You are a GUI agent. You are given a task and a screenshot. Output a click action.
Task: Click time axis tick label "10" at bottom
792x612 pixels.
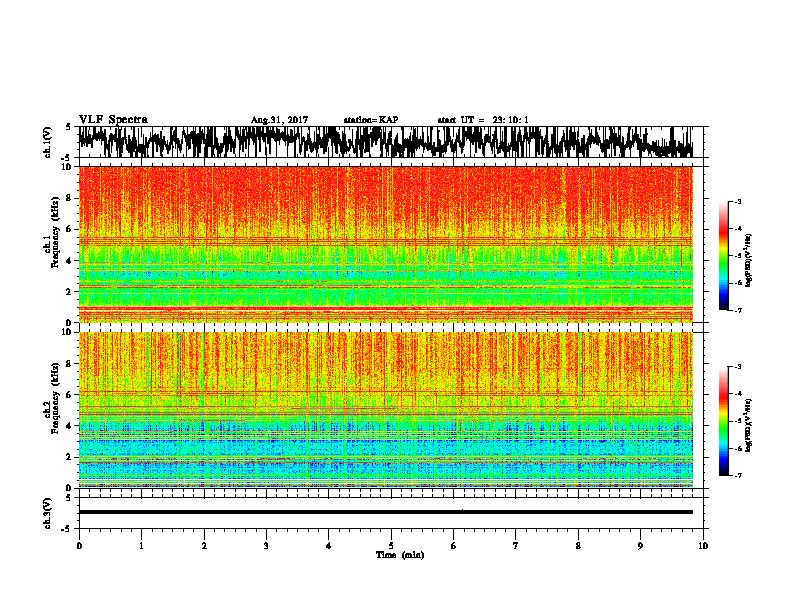[x=703, y=546]
